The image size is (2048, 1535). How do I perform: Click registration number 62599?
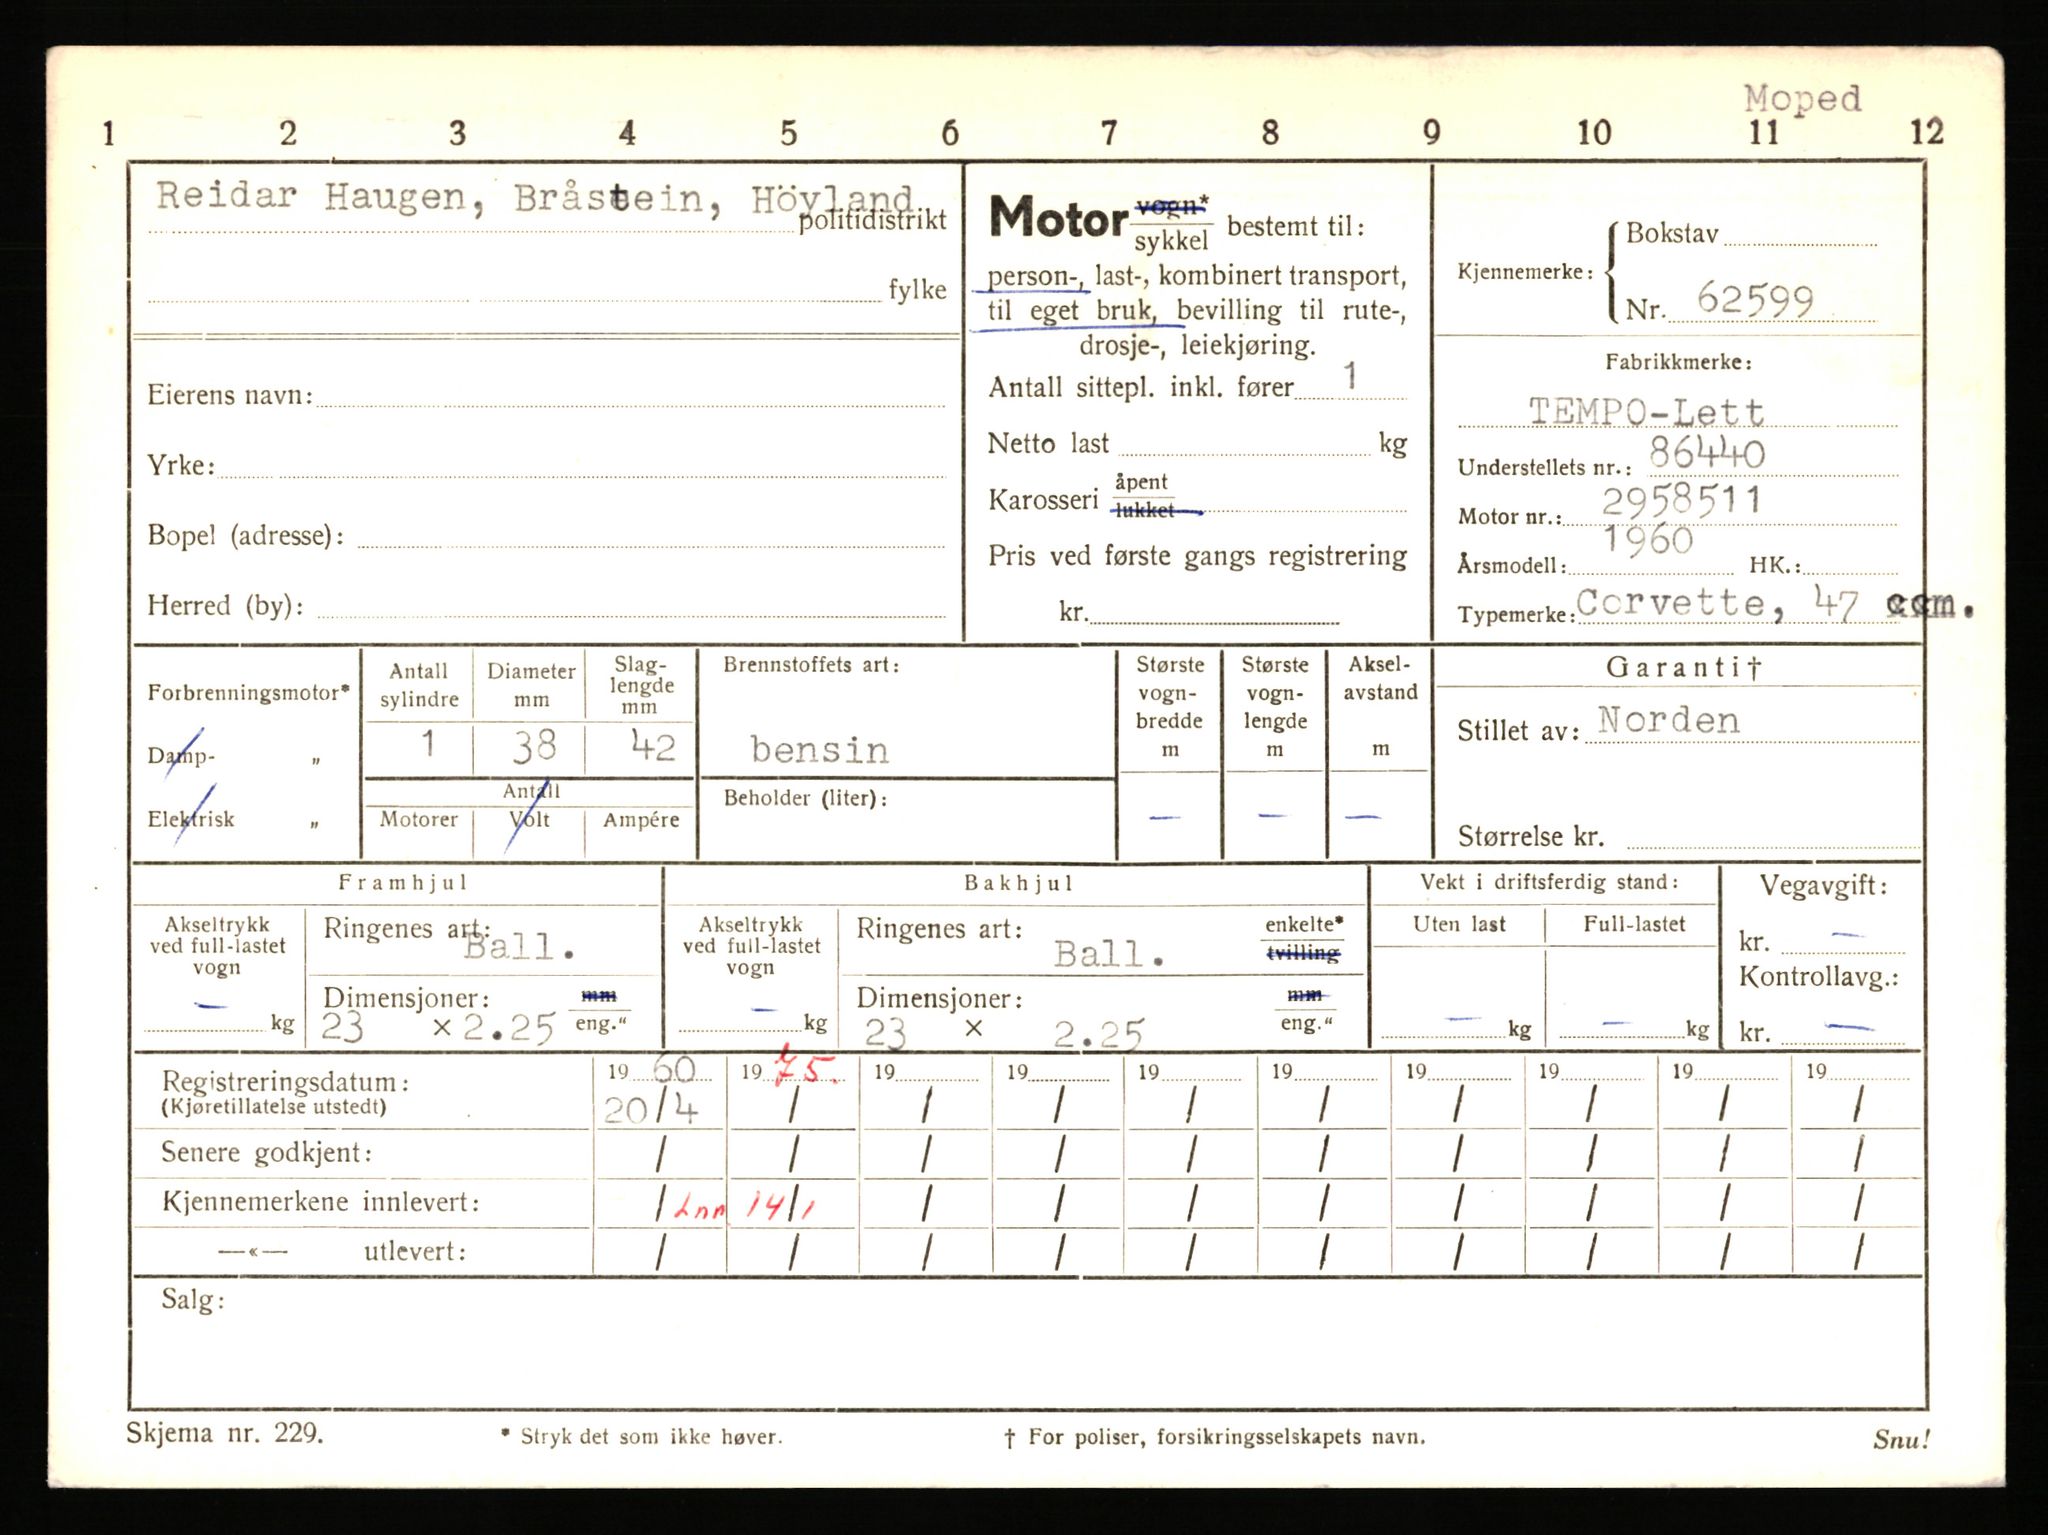pos(1755,299)
